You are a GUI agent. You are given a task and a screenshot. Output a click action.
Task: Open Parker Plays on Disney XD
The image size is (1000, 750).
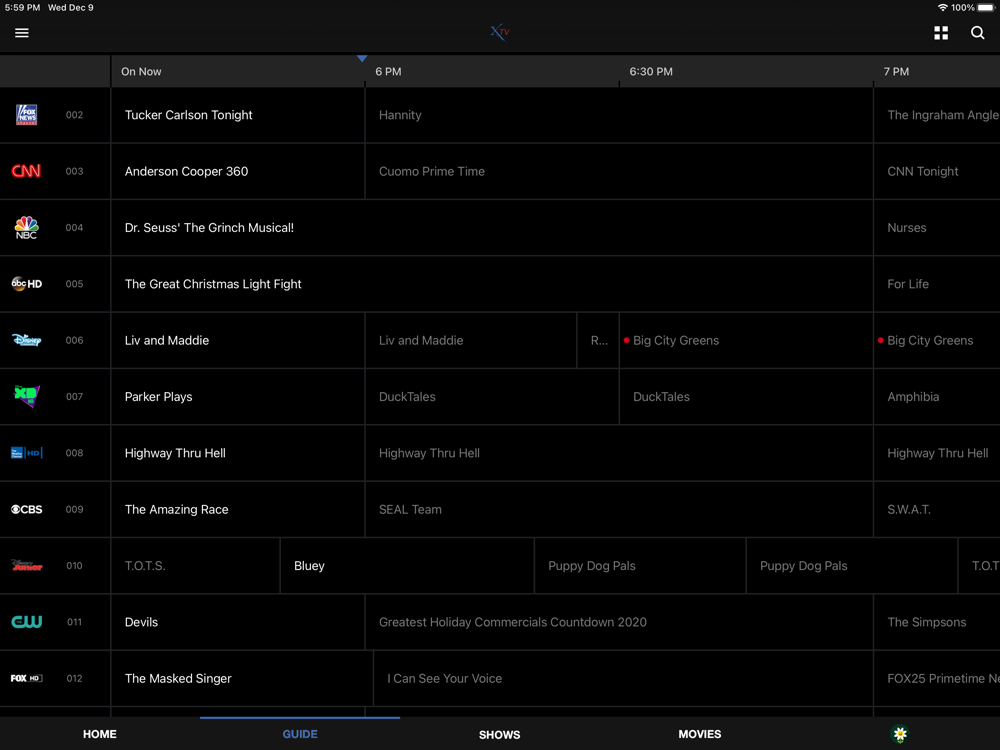[238, 397]
